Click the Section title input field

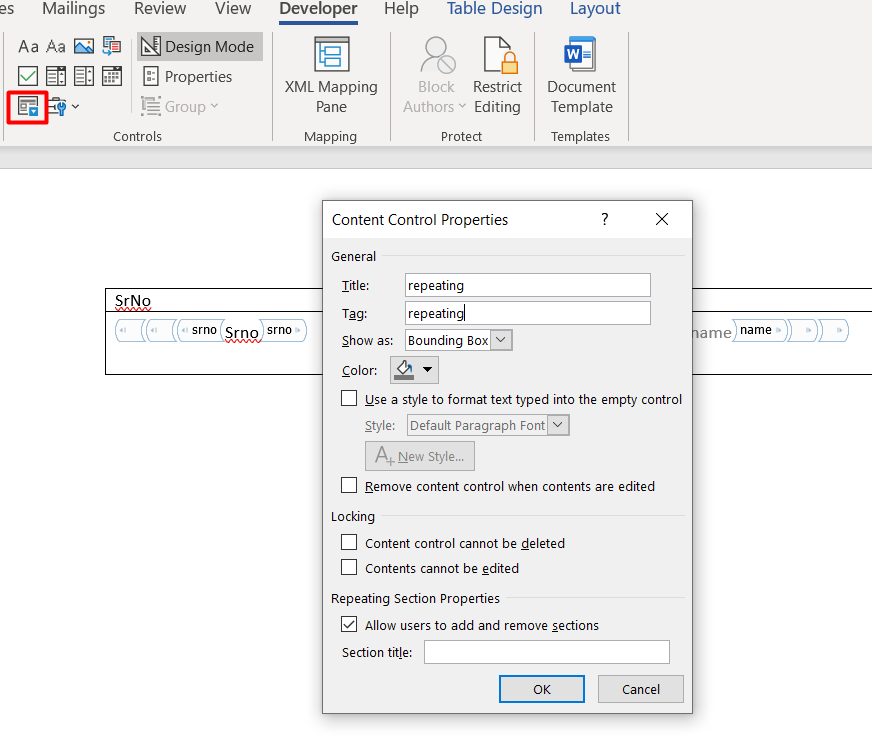[546, 652]
